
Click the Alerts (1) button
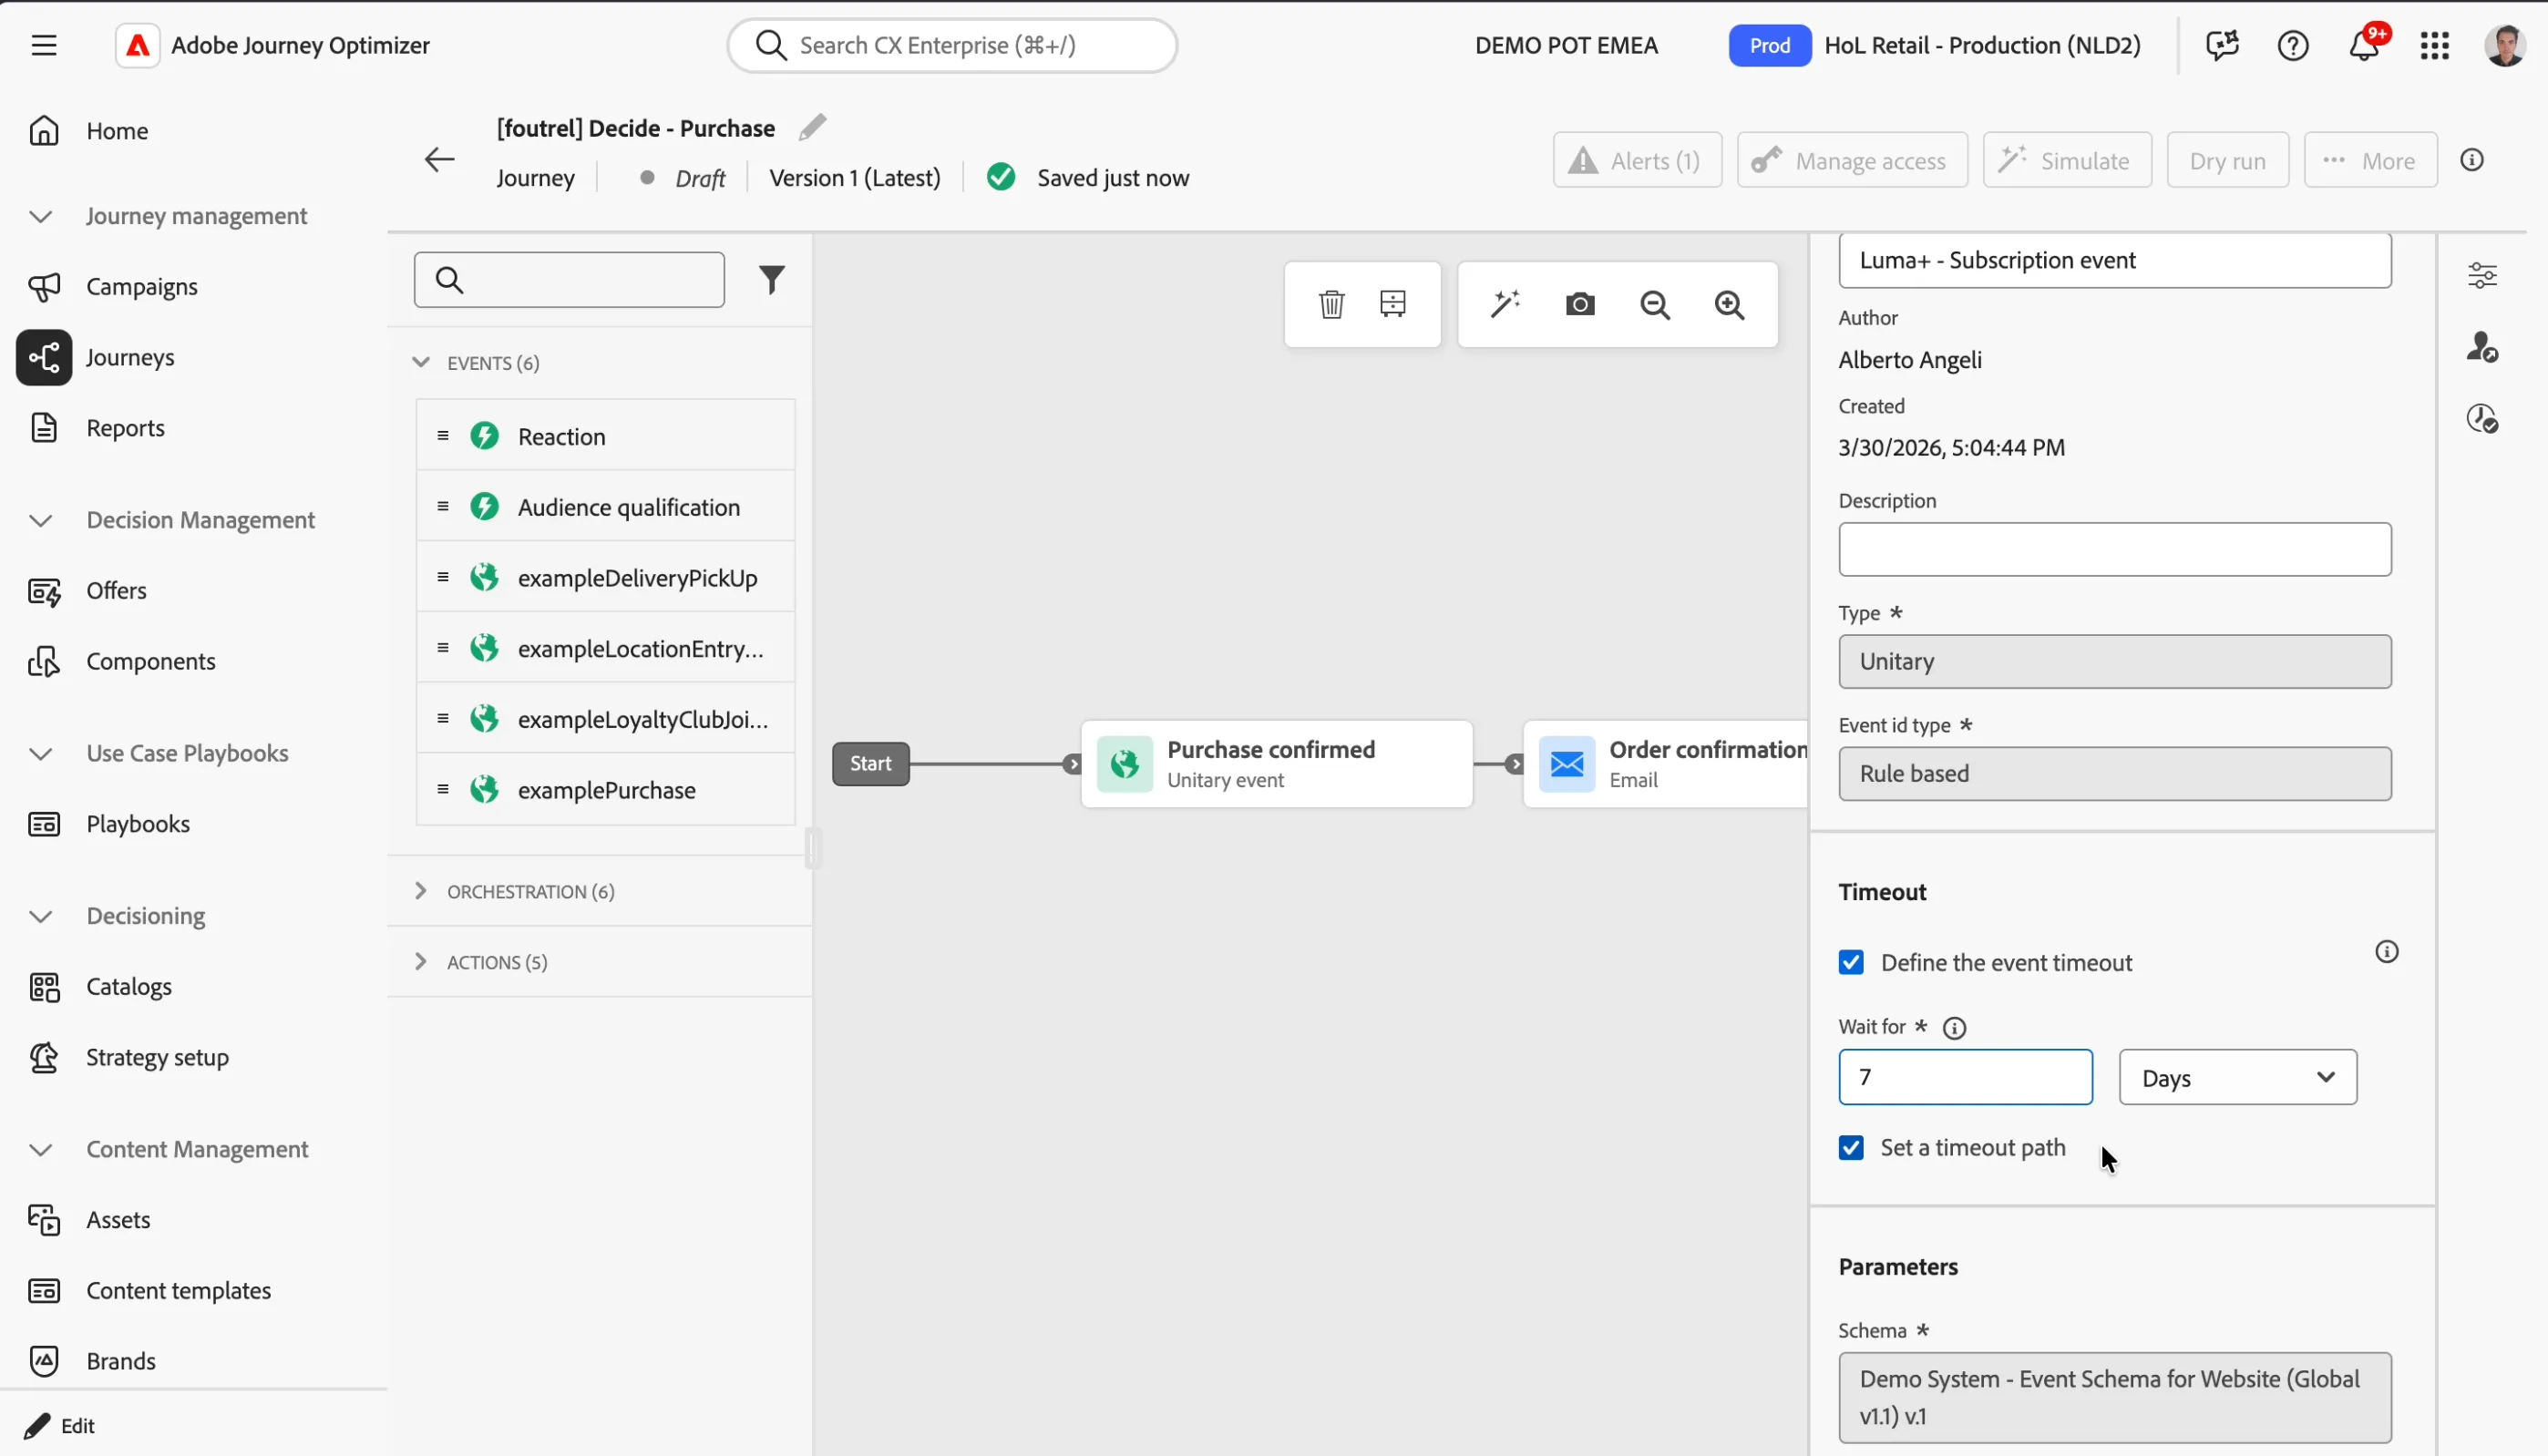(1637, 160)
